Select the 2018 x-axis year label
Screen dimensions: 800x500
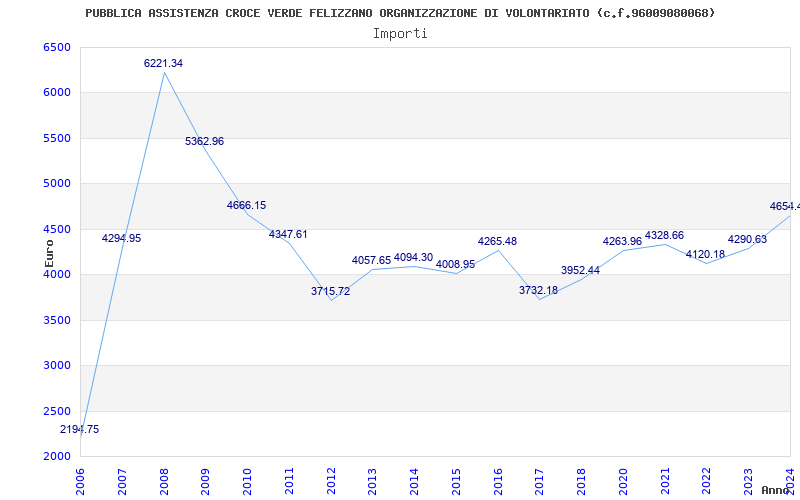pyautogui.click(x=581, y=481)
